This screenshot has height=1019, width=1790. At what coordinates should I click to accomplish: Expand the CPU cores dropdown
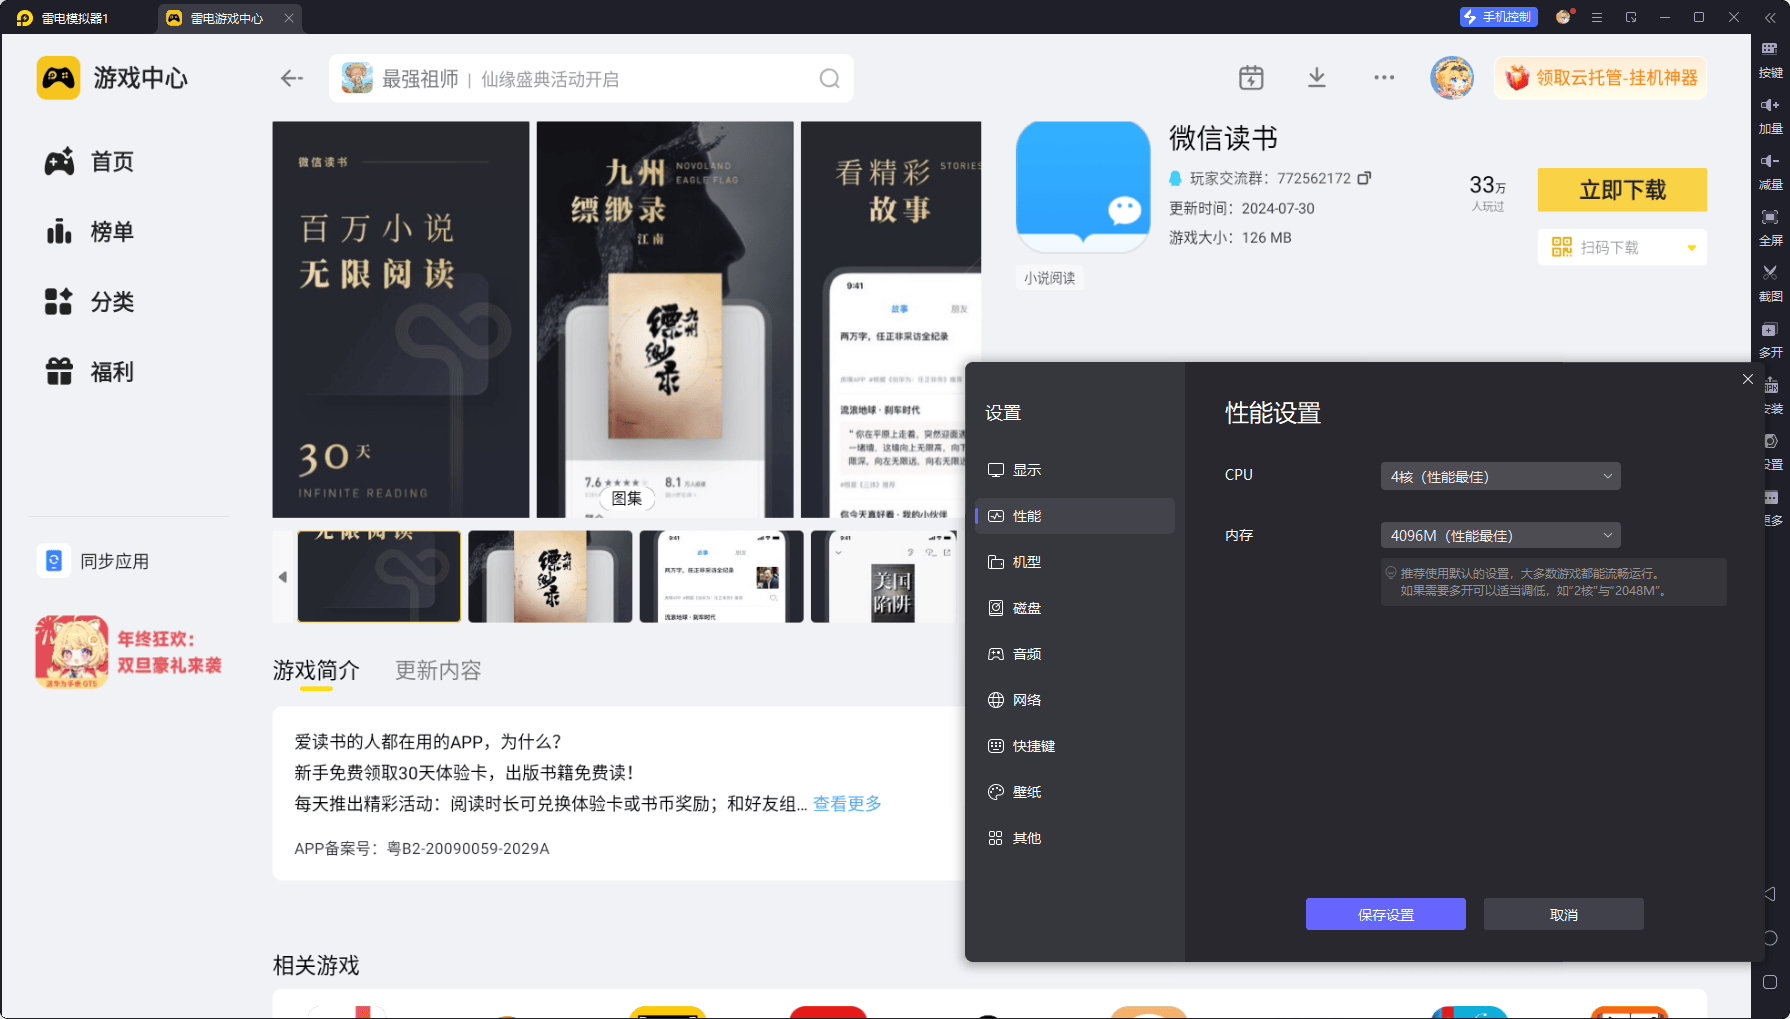click(1499, 477)
